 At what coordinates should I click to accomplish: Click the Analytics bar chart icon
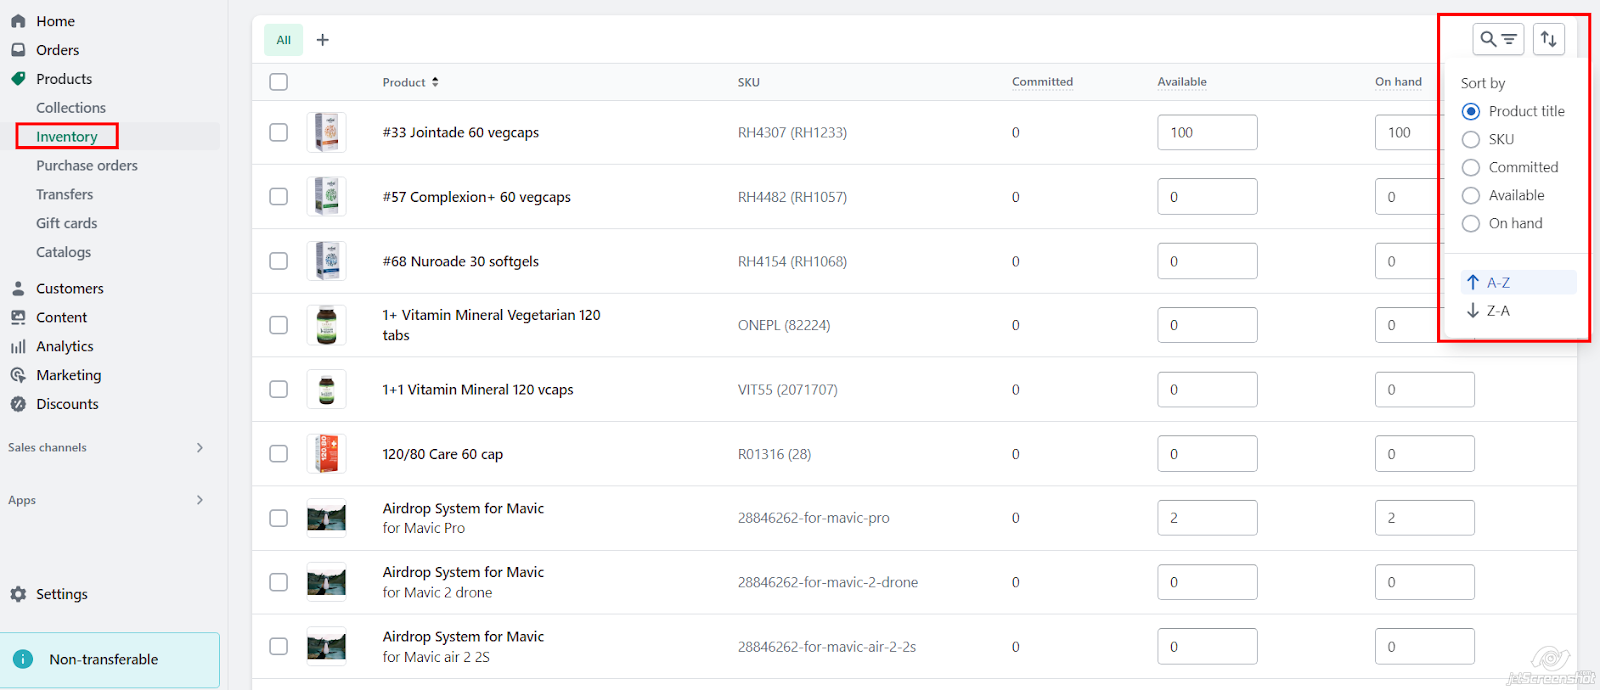point(18,346)
